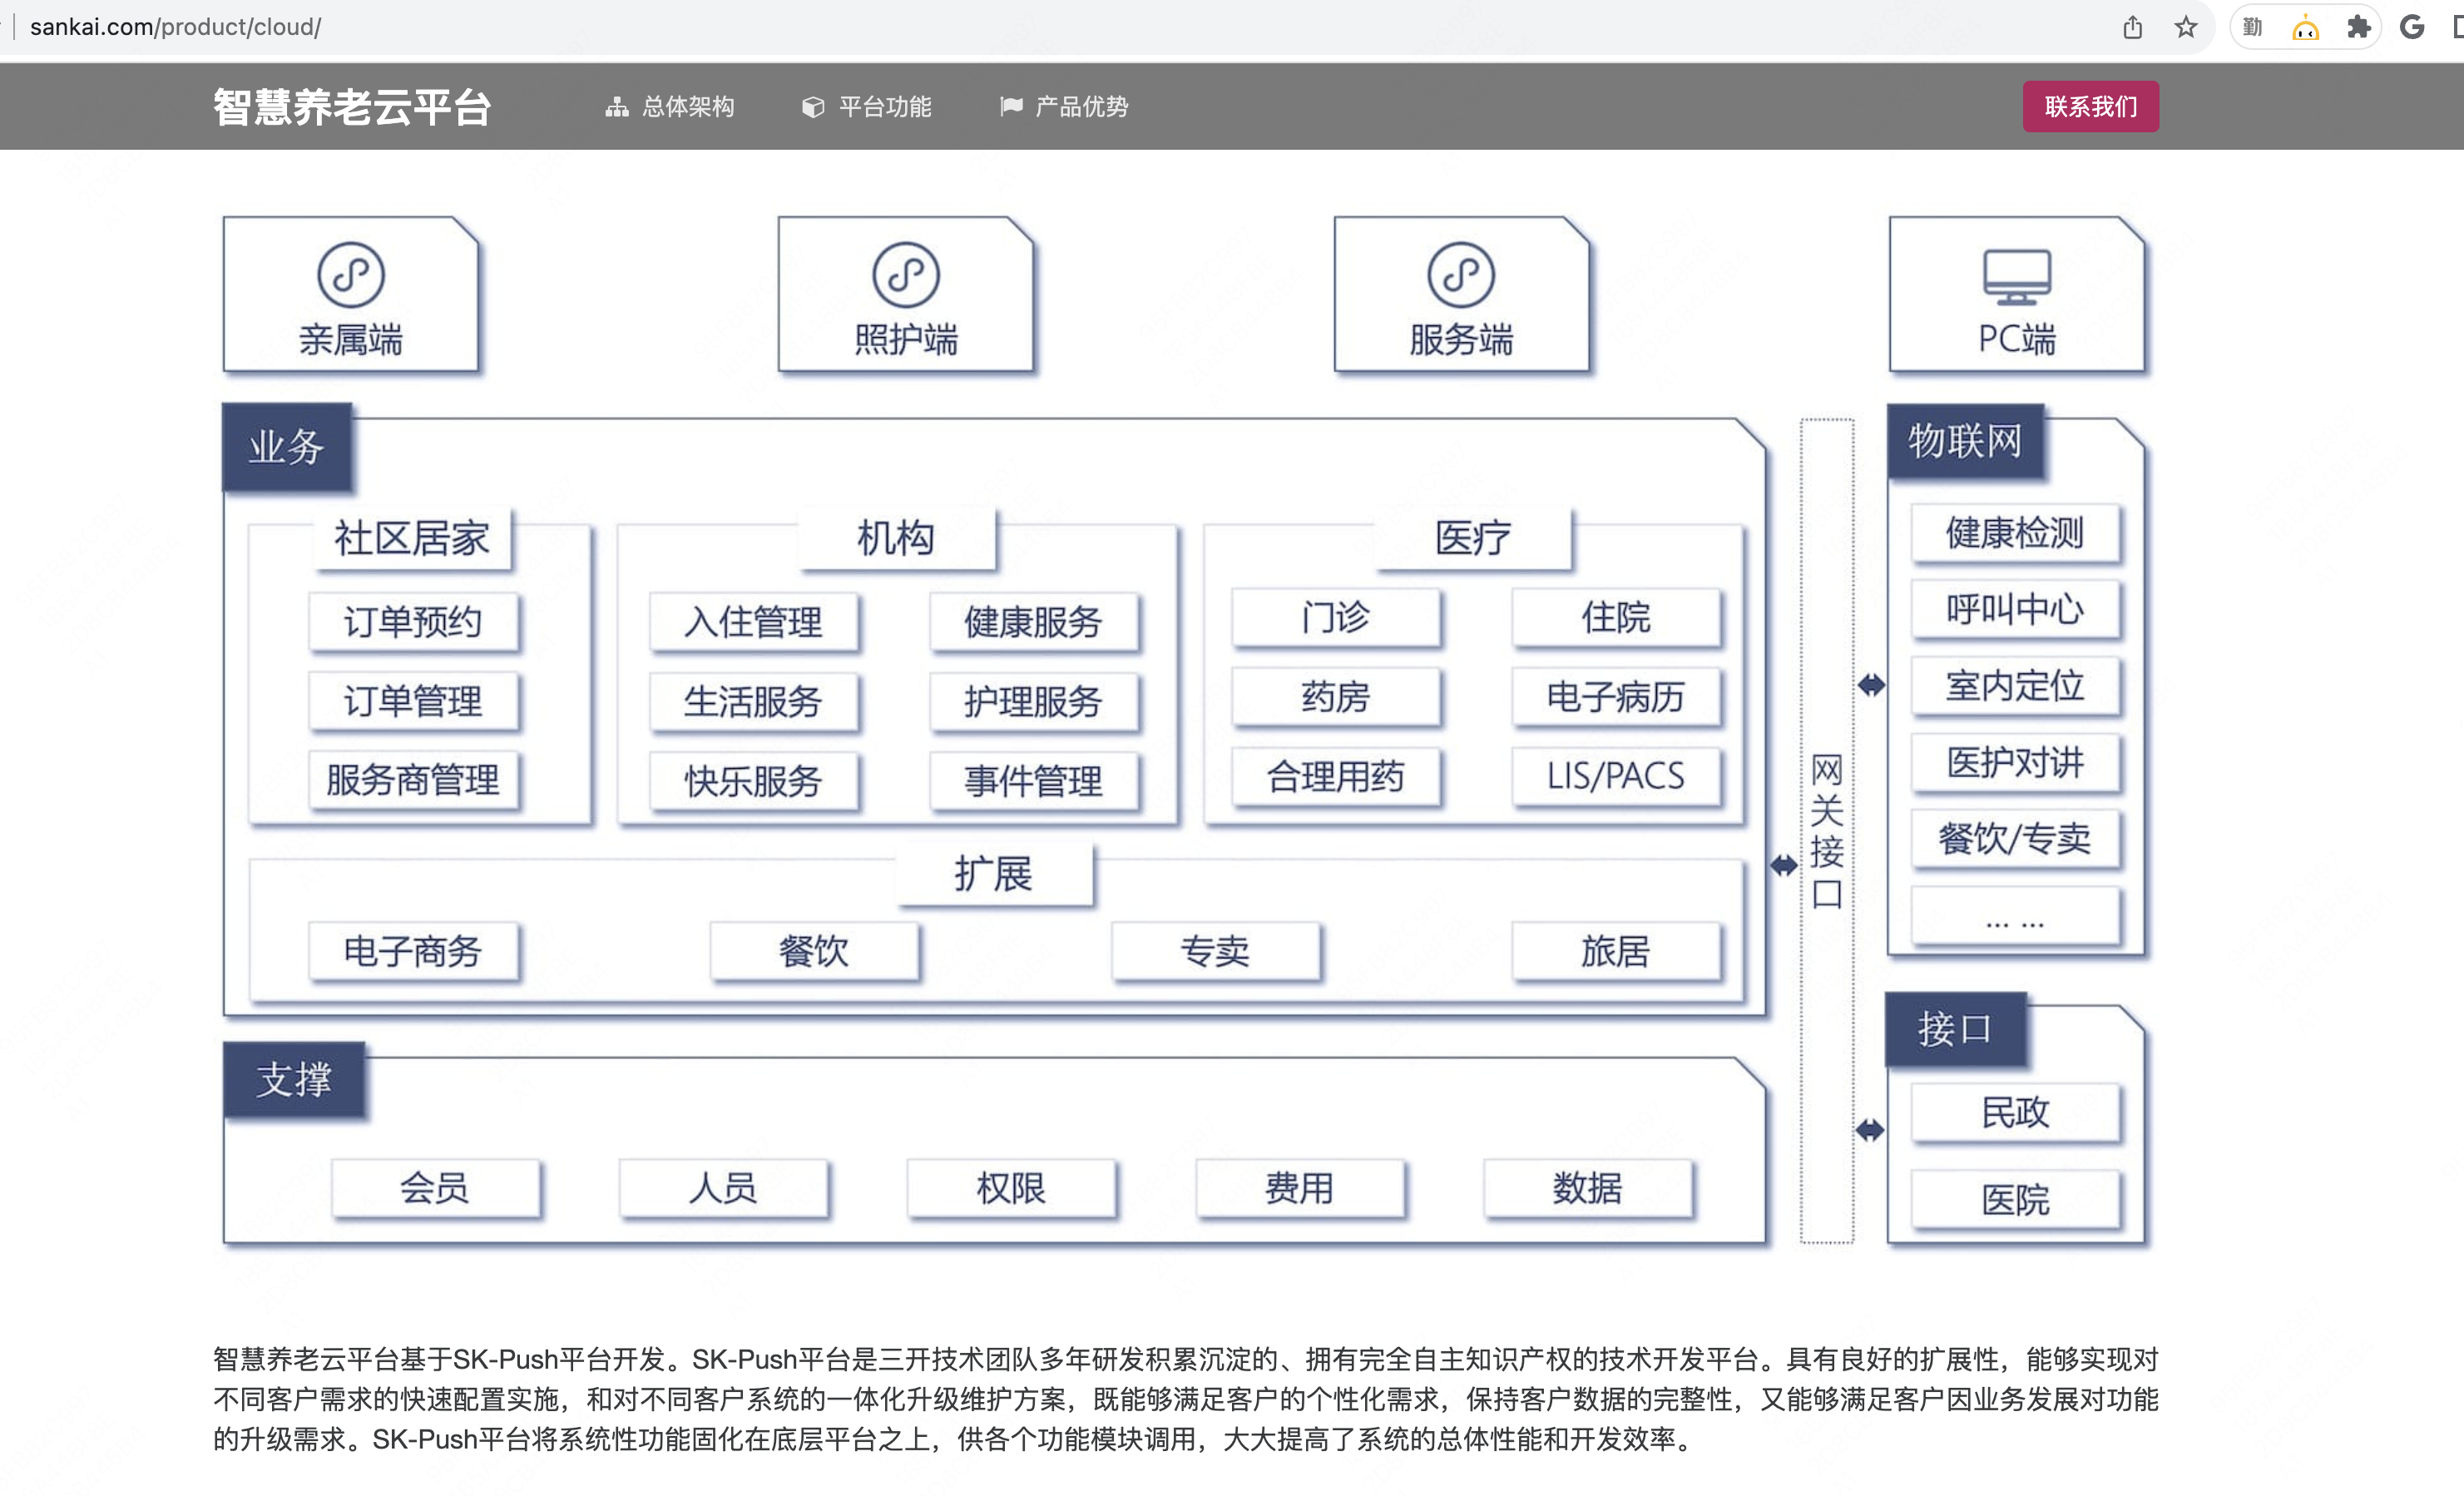Screen dimensions: 2464x1496
Task: Click the 护理服务 box
Action: (x=1033, y=701)
